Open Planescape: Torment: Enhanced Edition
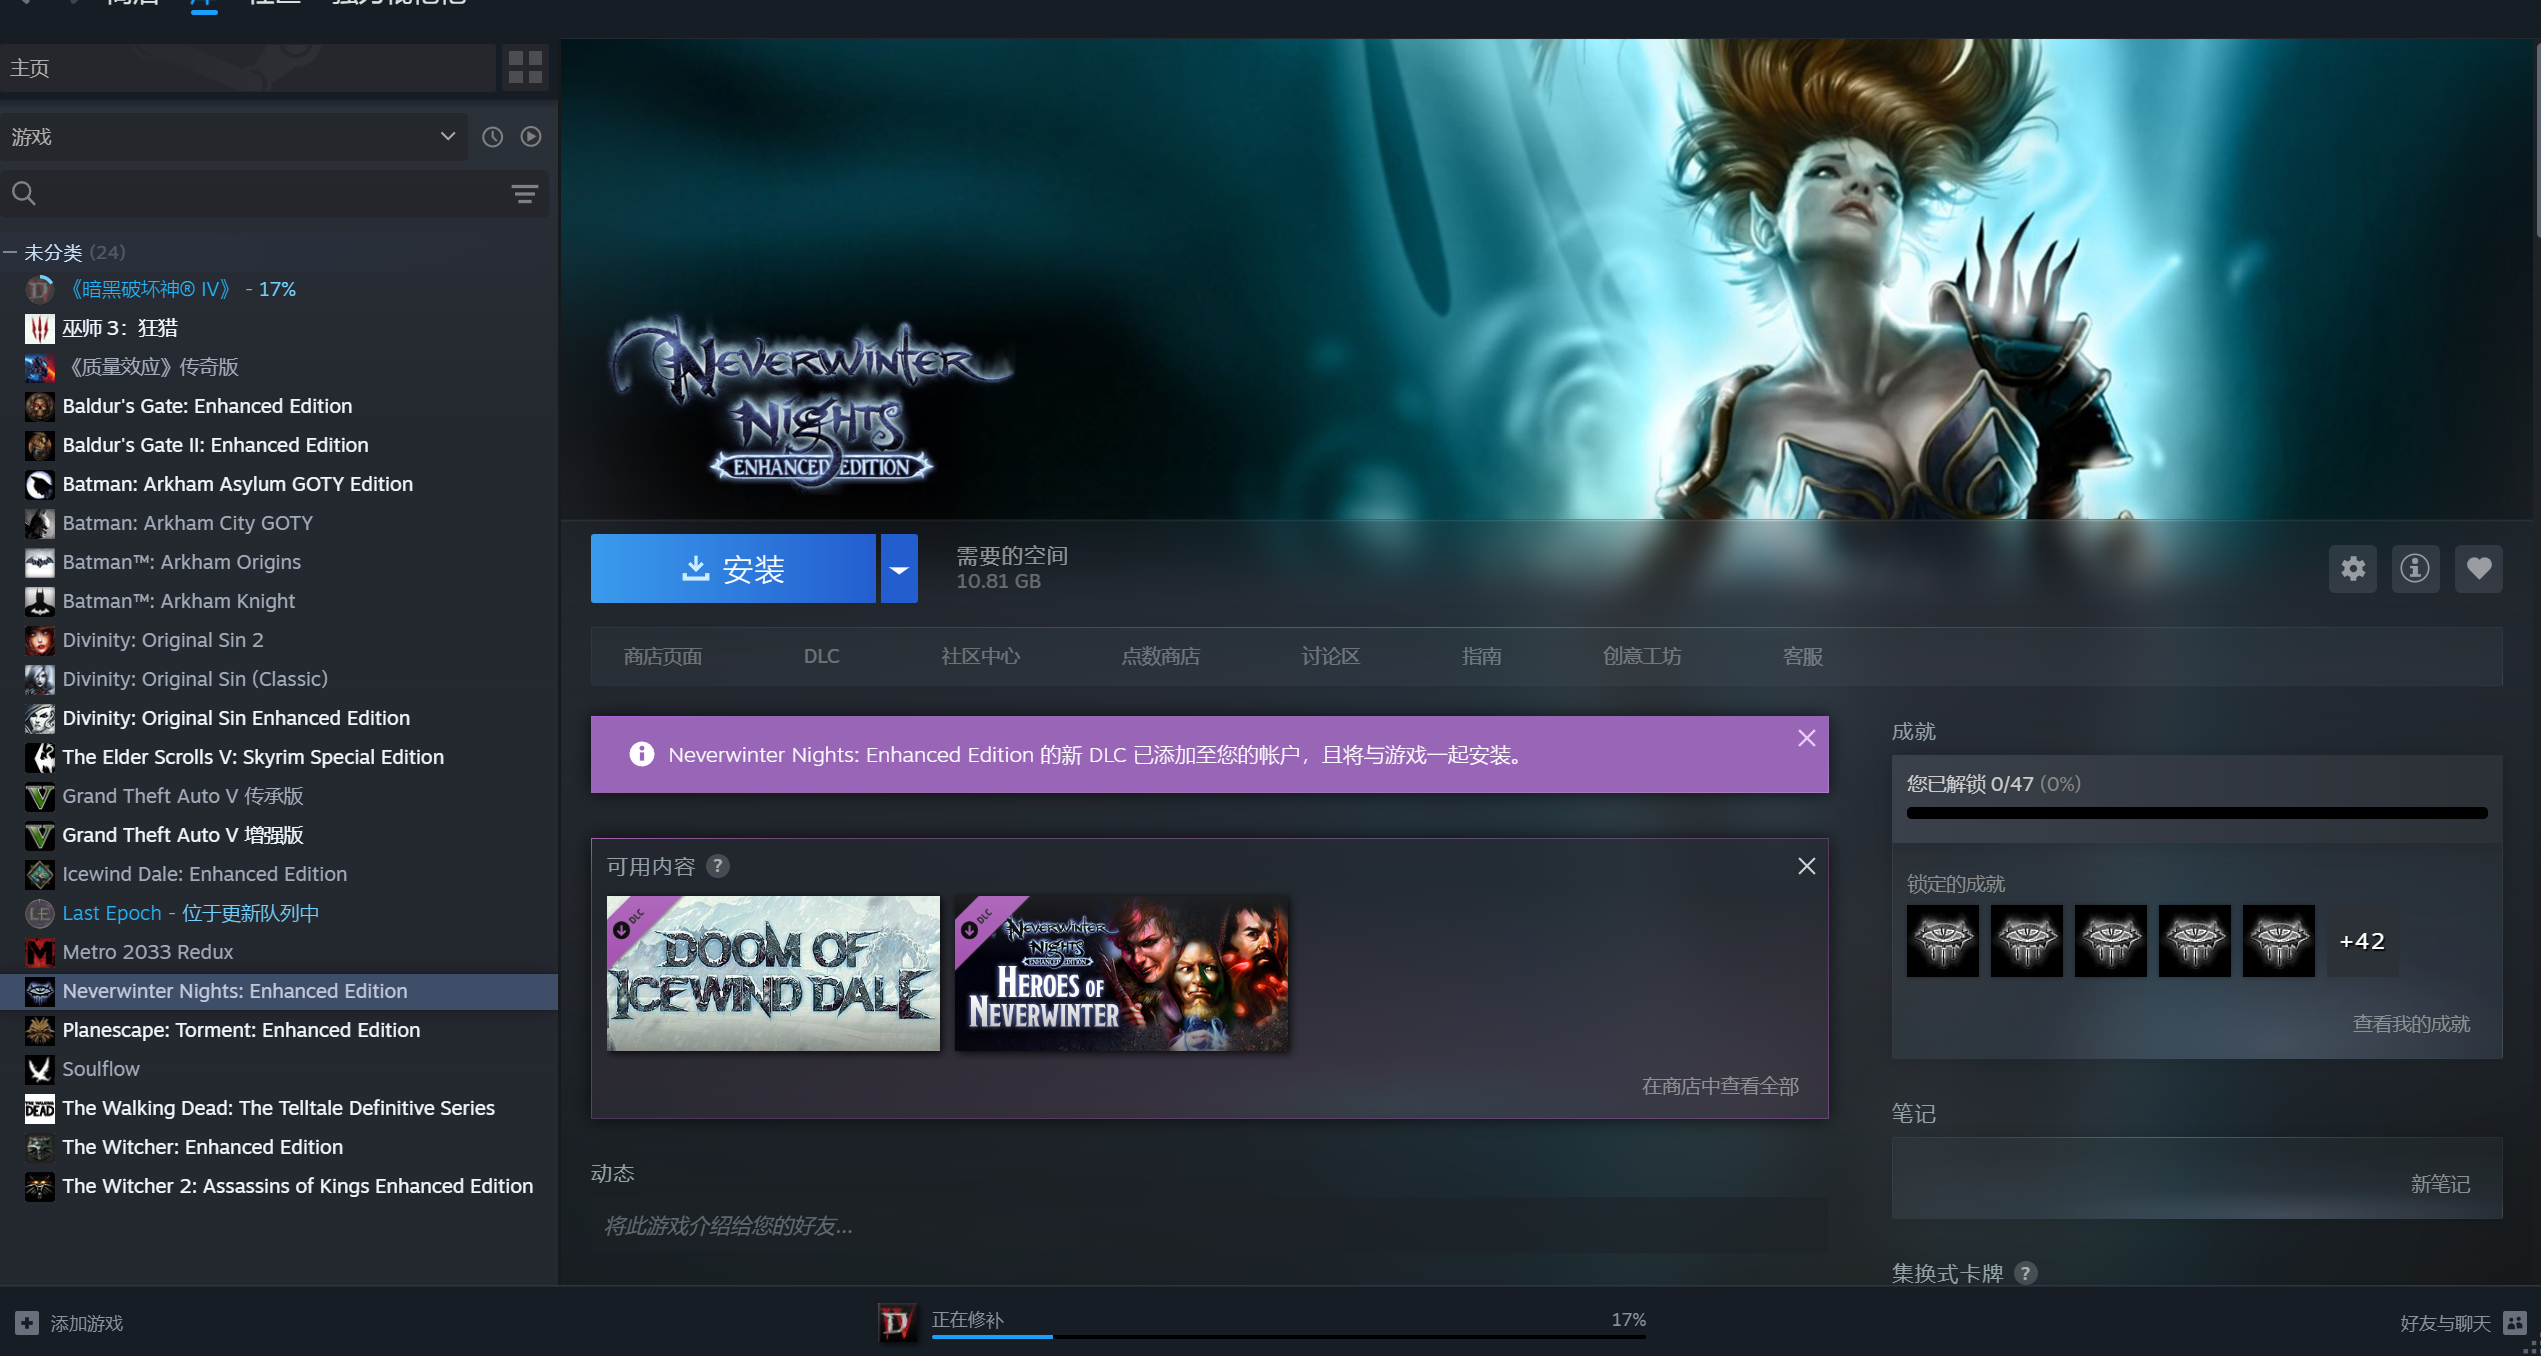Viewport: 2541px width, 1356px height. [279, 1030]
